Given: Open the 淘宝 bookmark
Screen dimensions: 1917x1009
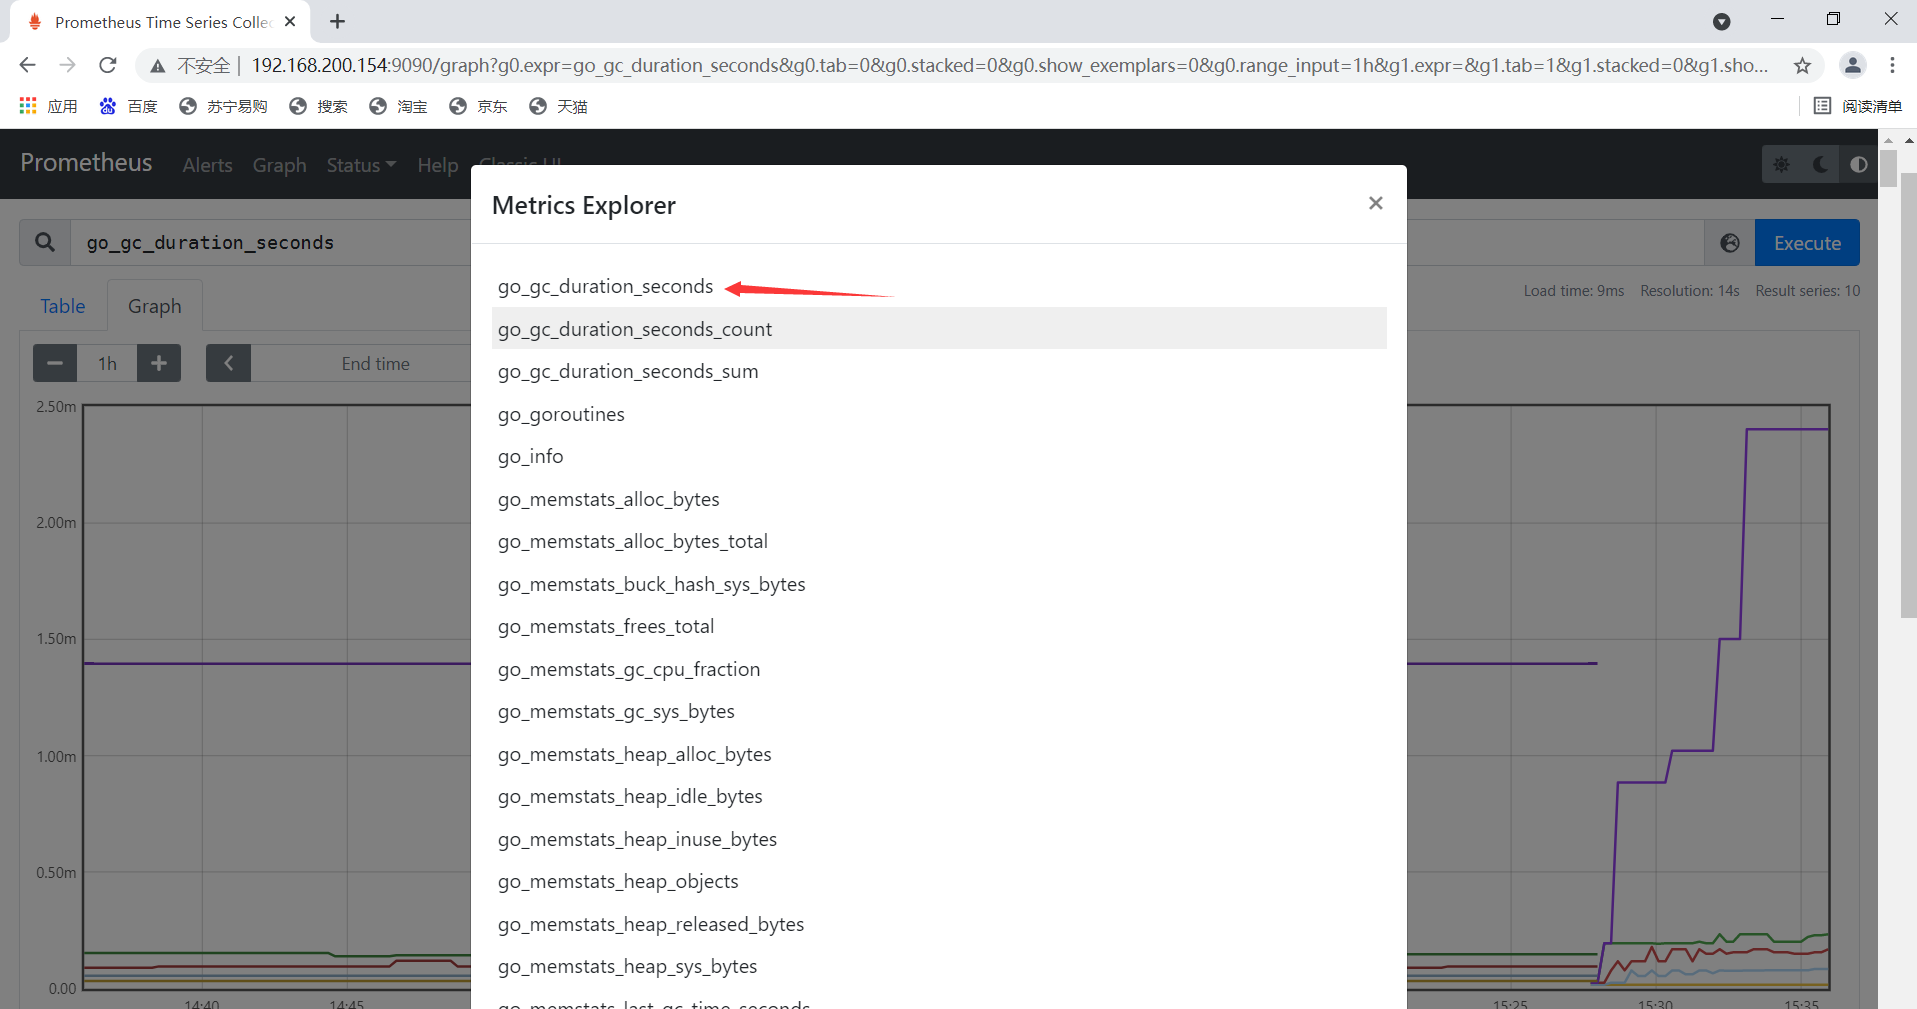Looking at the screenshot, I should 398,106.
